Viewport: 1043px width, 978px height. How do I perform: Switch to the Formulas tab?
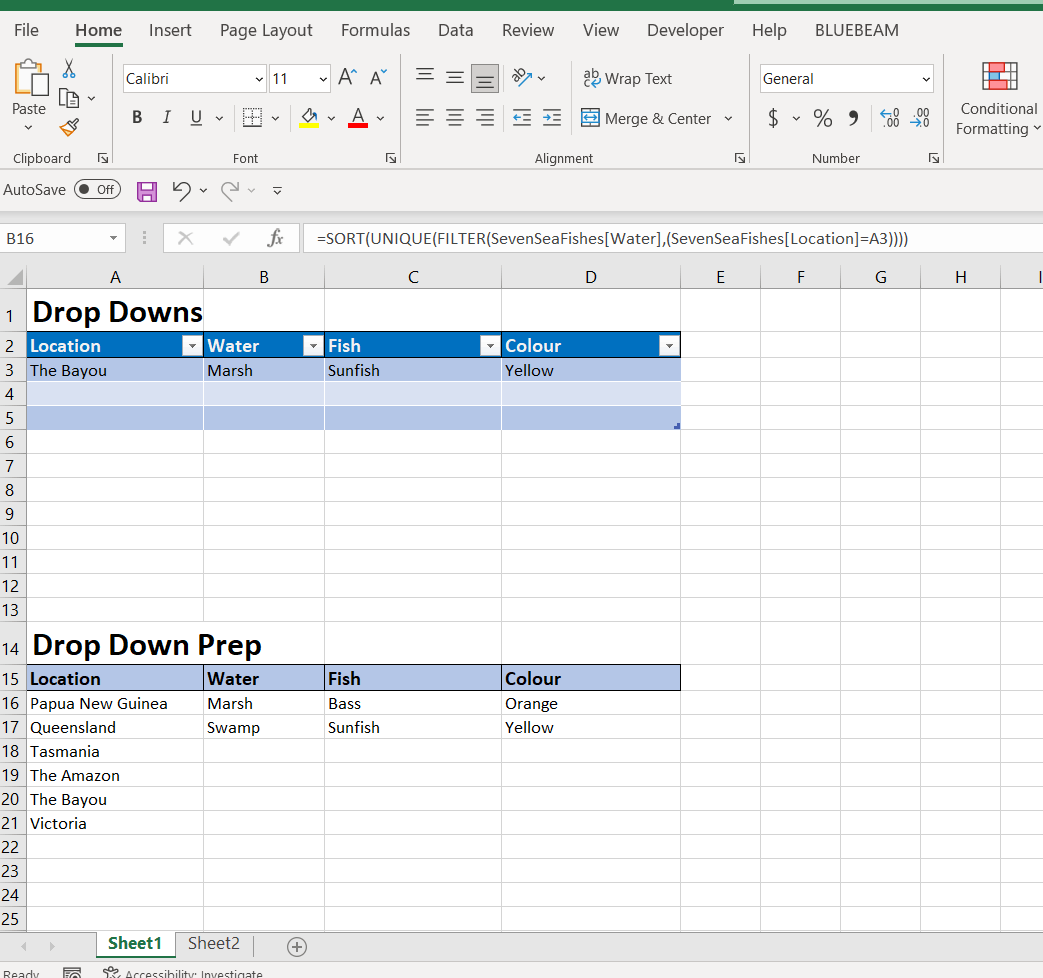[375, 30]
